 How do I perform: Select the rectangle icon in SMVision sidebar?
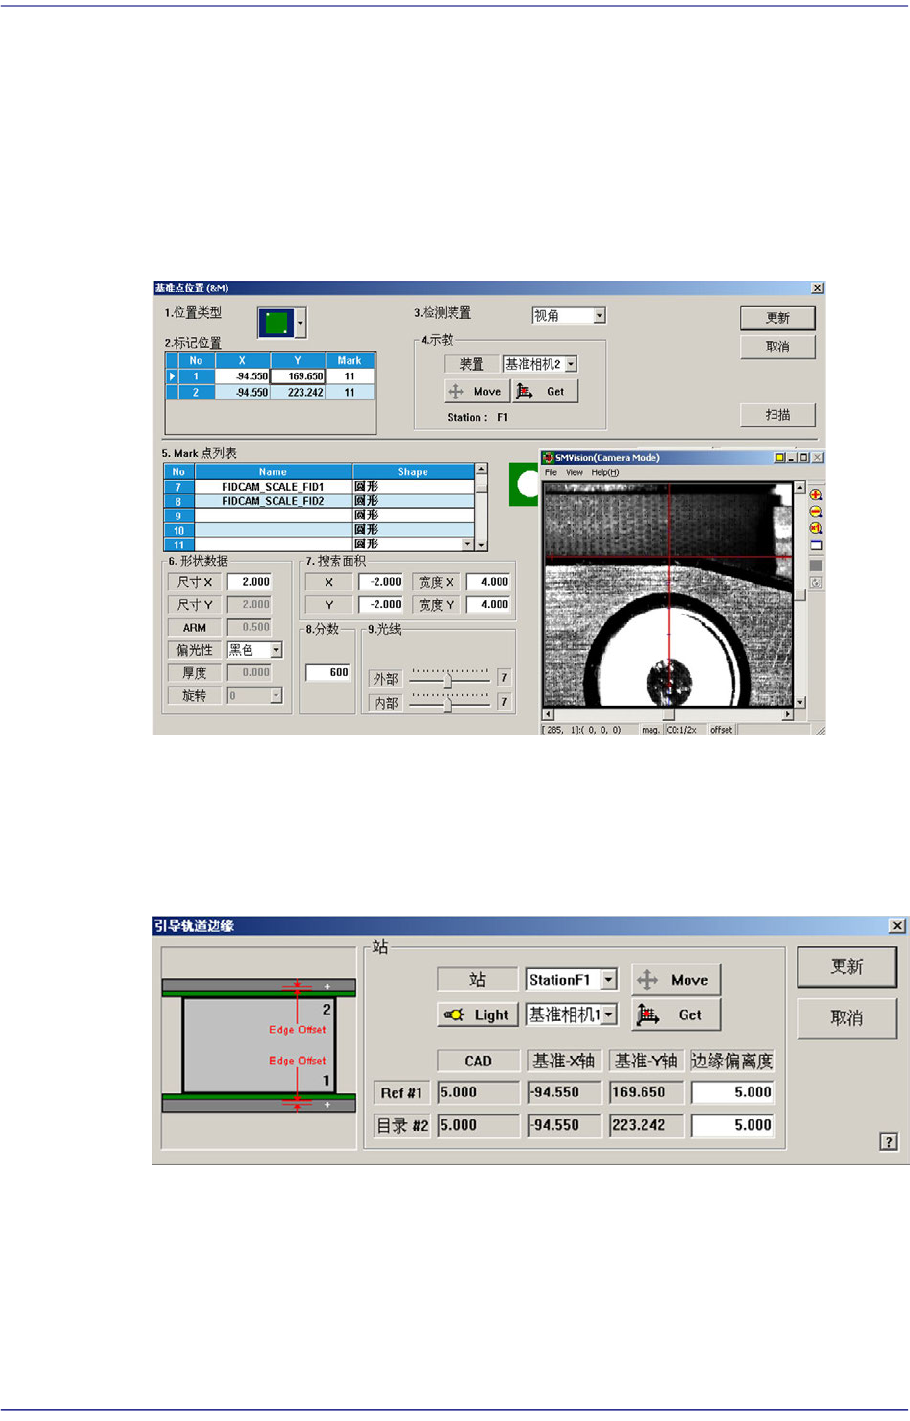(816, 545)
